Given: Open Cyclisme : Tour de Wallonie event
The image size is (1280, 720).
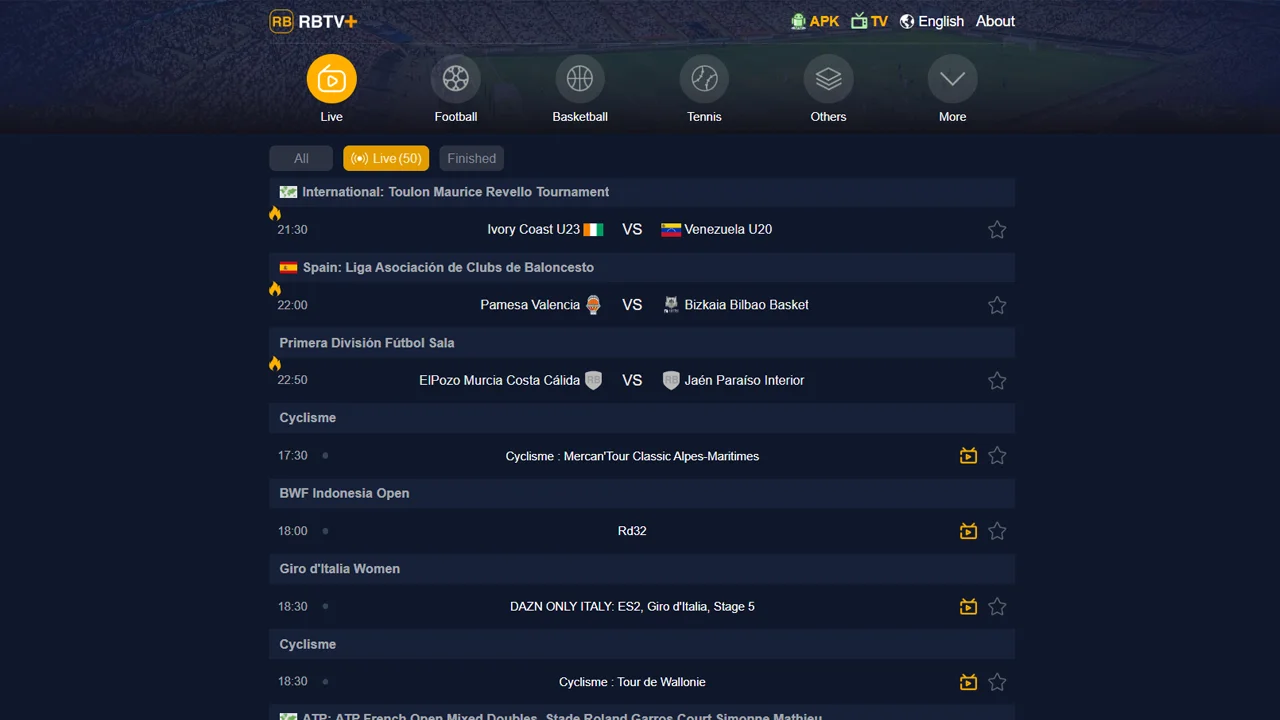Looking at the screenshot, I should 632,682.
